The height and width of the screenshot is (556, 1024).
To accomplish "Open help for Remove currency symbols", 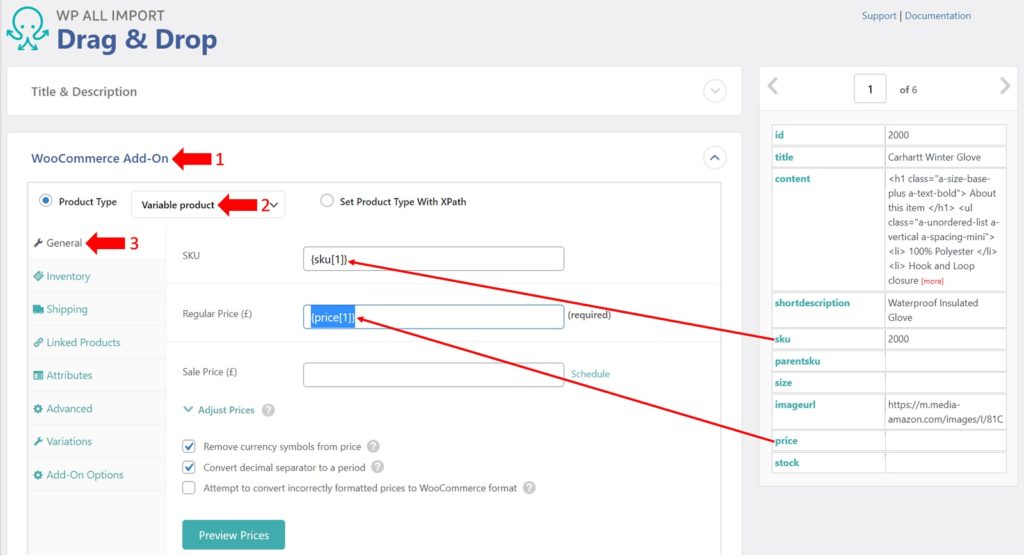I will pos(373,446).
